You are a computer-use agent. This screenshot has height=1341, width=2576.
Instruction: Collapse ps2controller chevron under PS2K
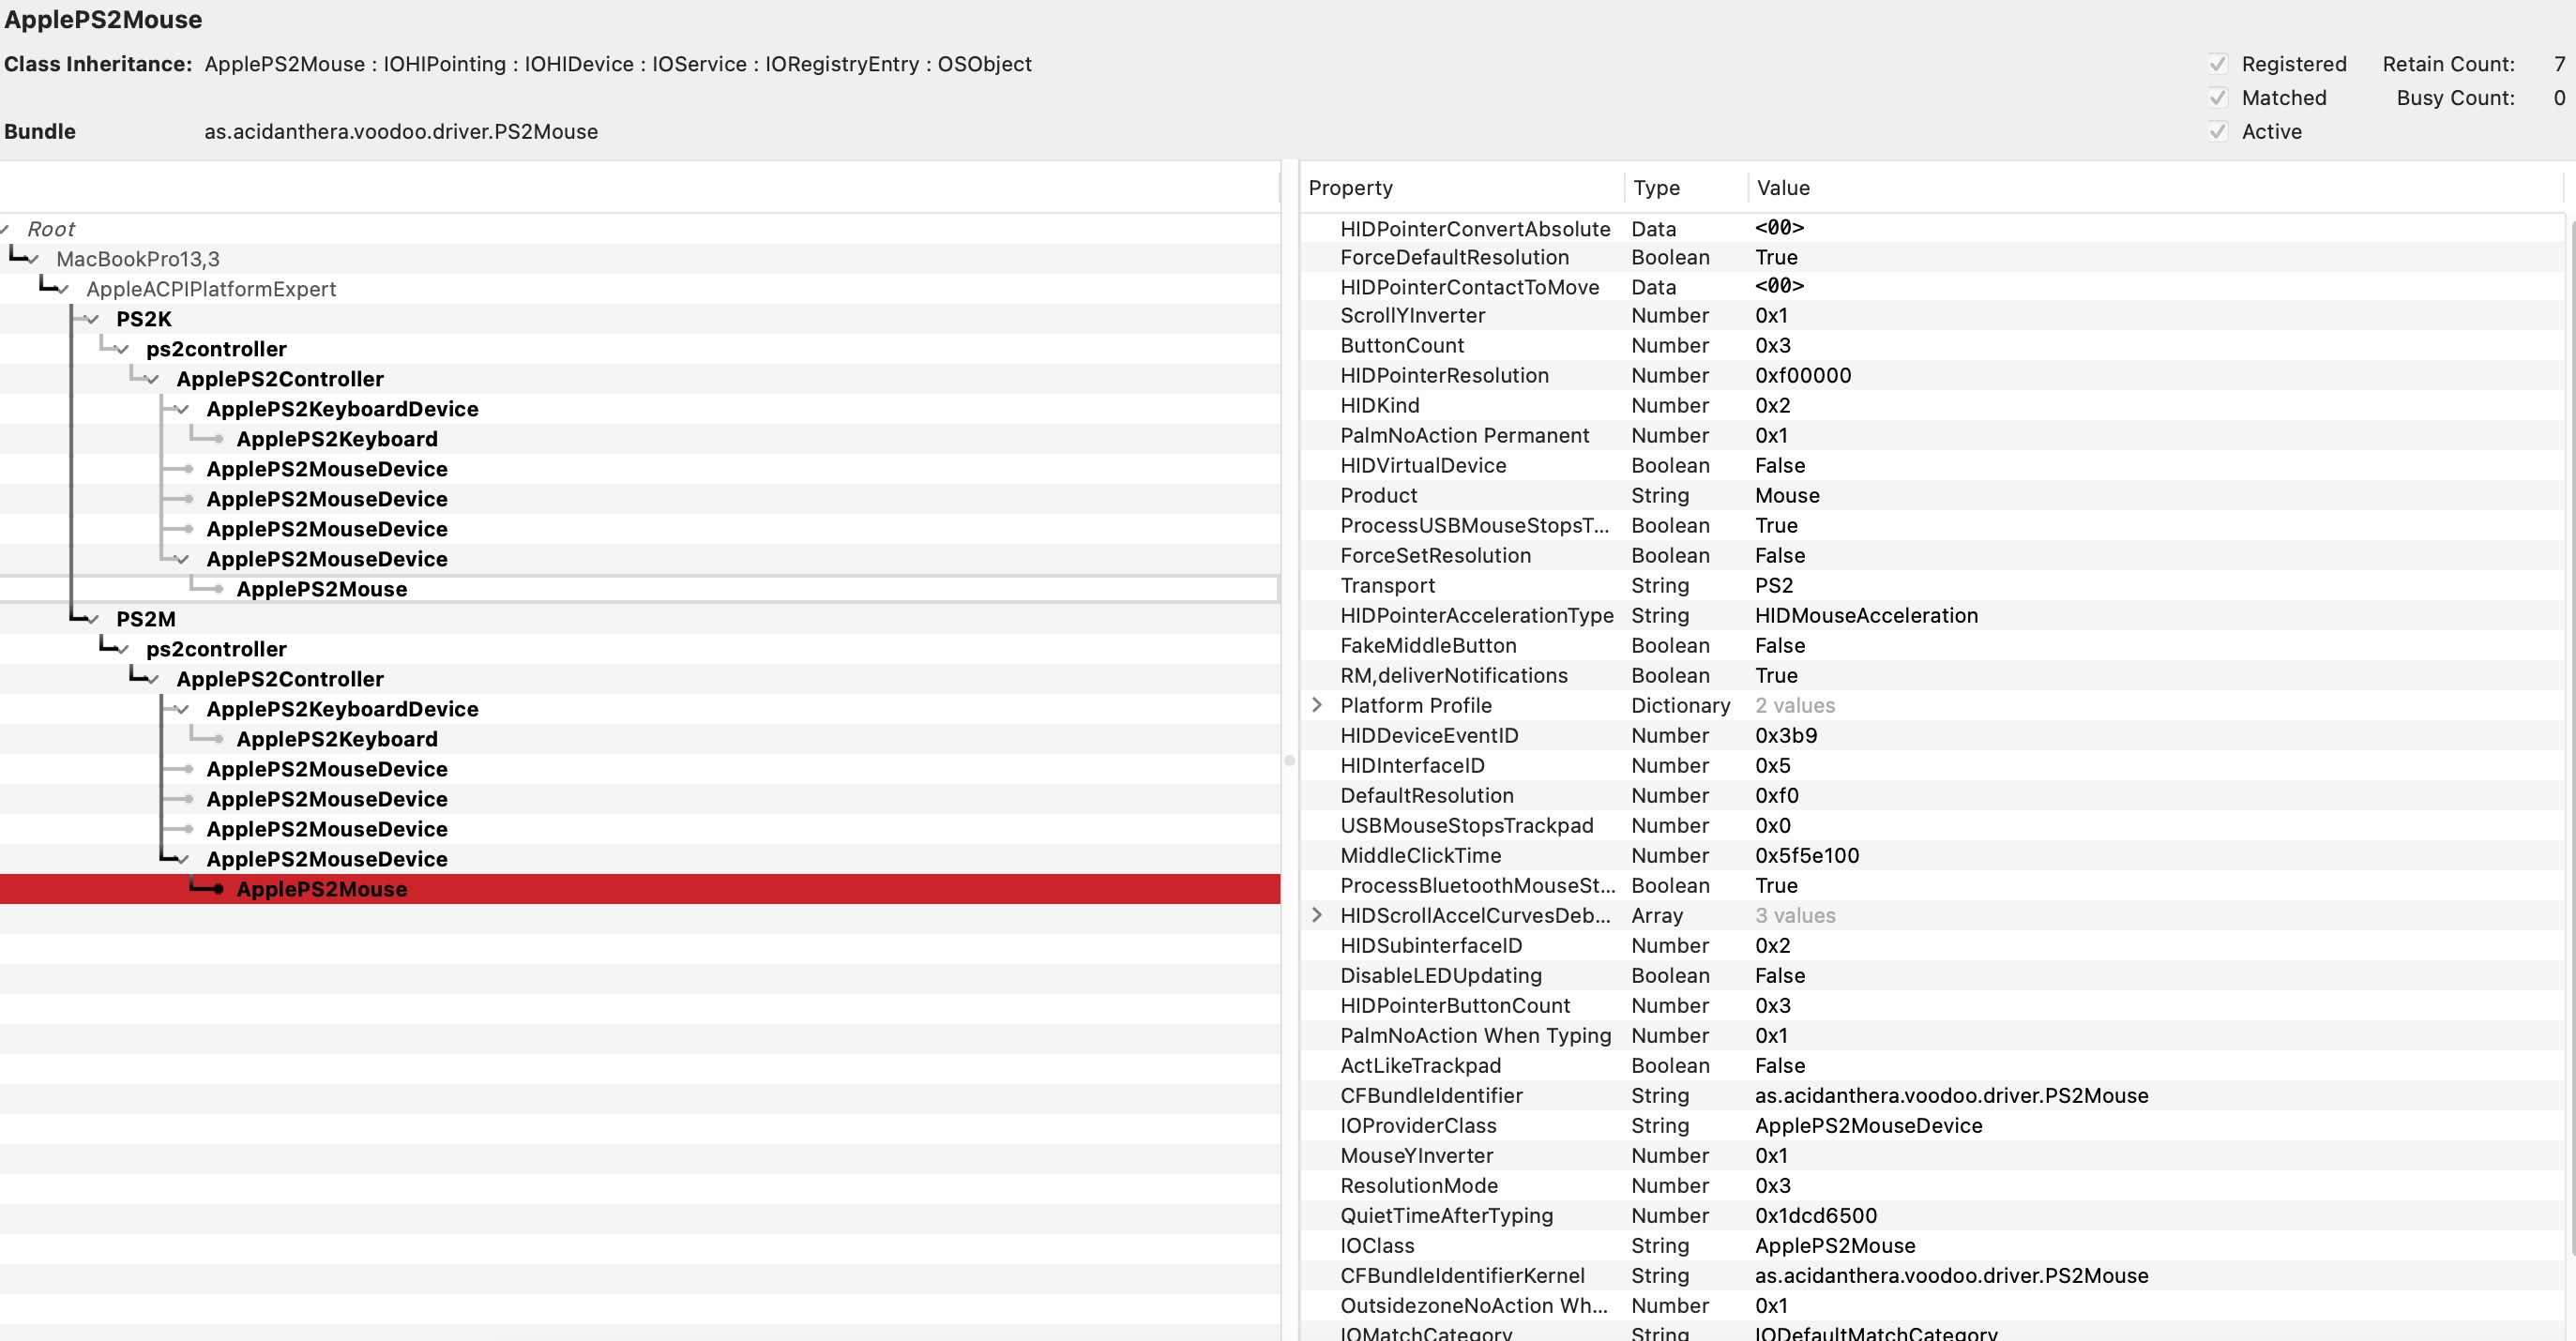[121, 348]
